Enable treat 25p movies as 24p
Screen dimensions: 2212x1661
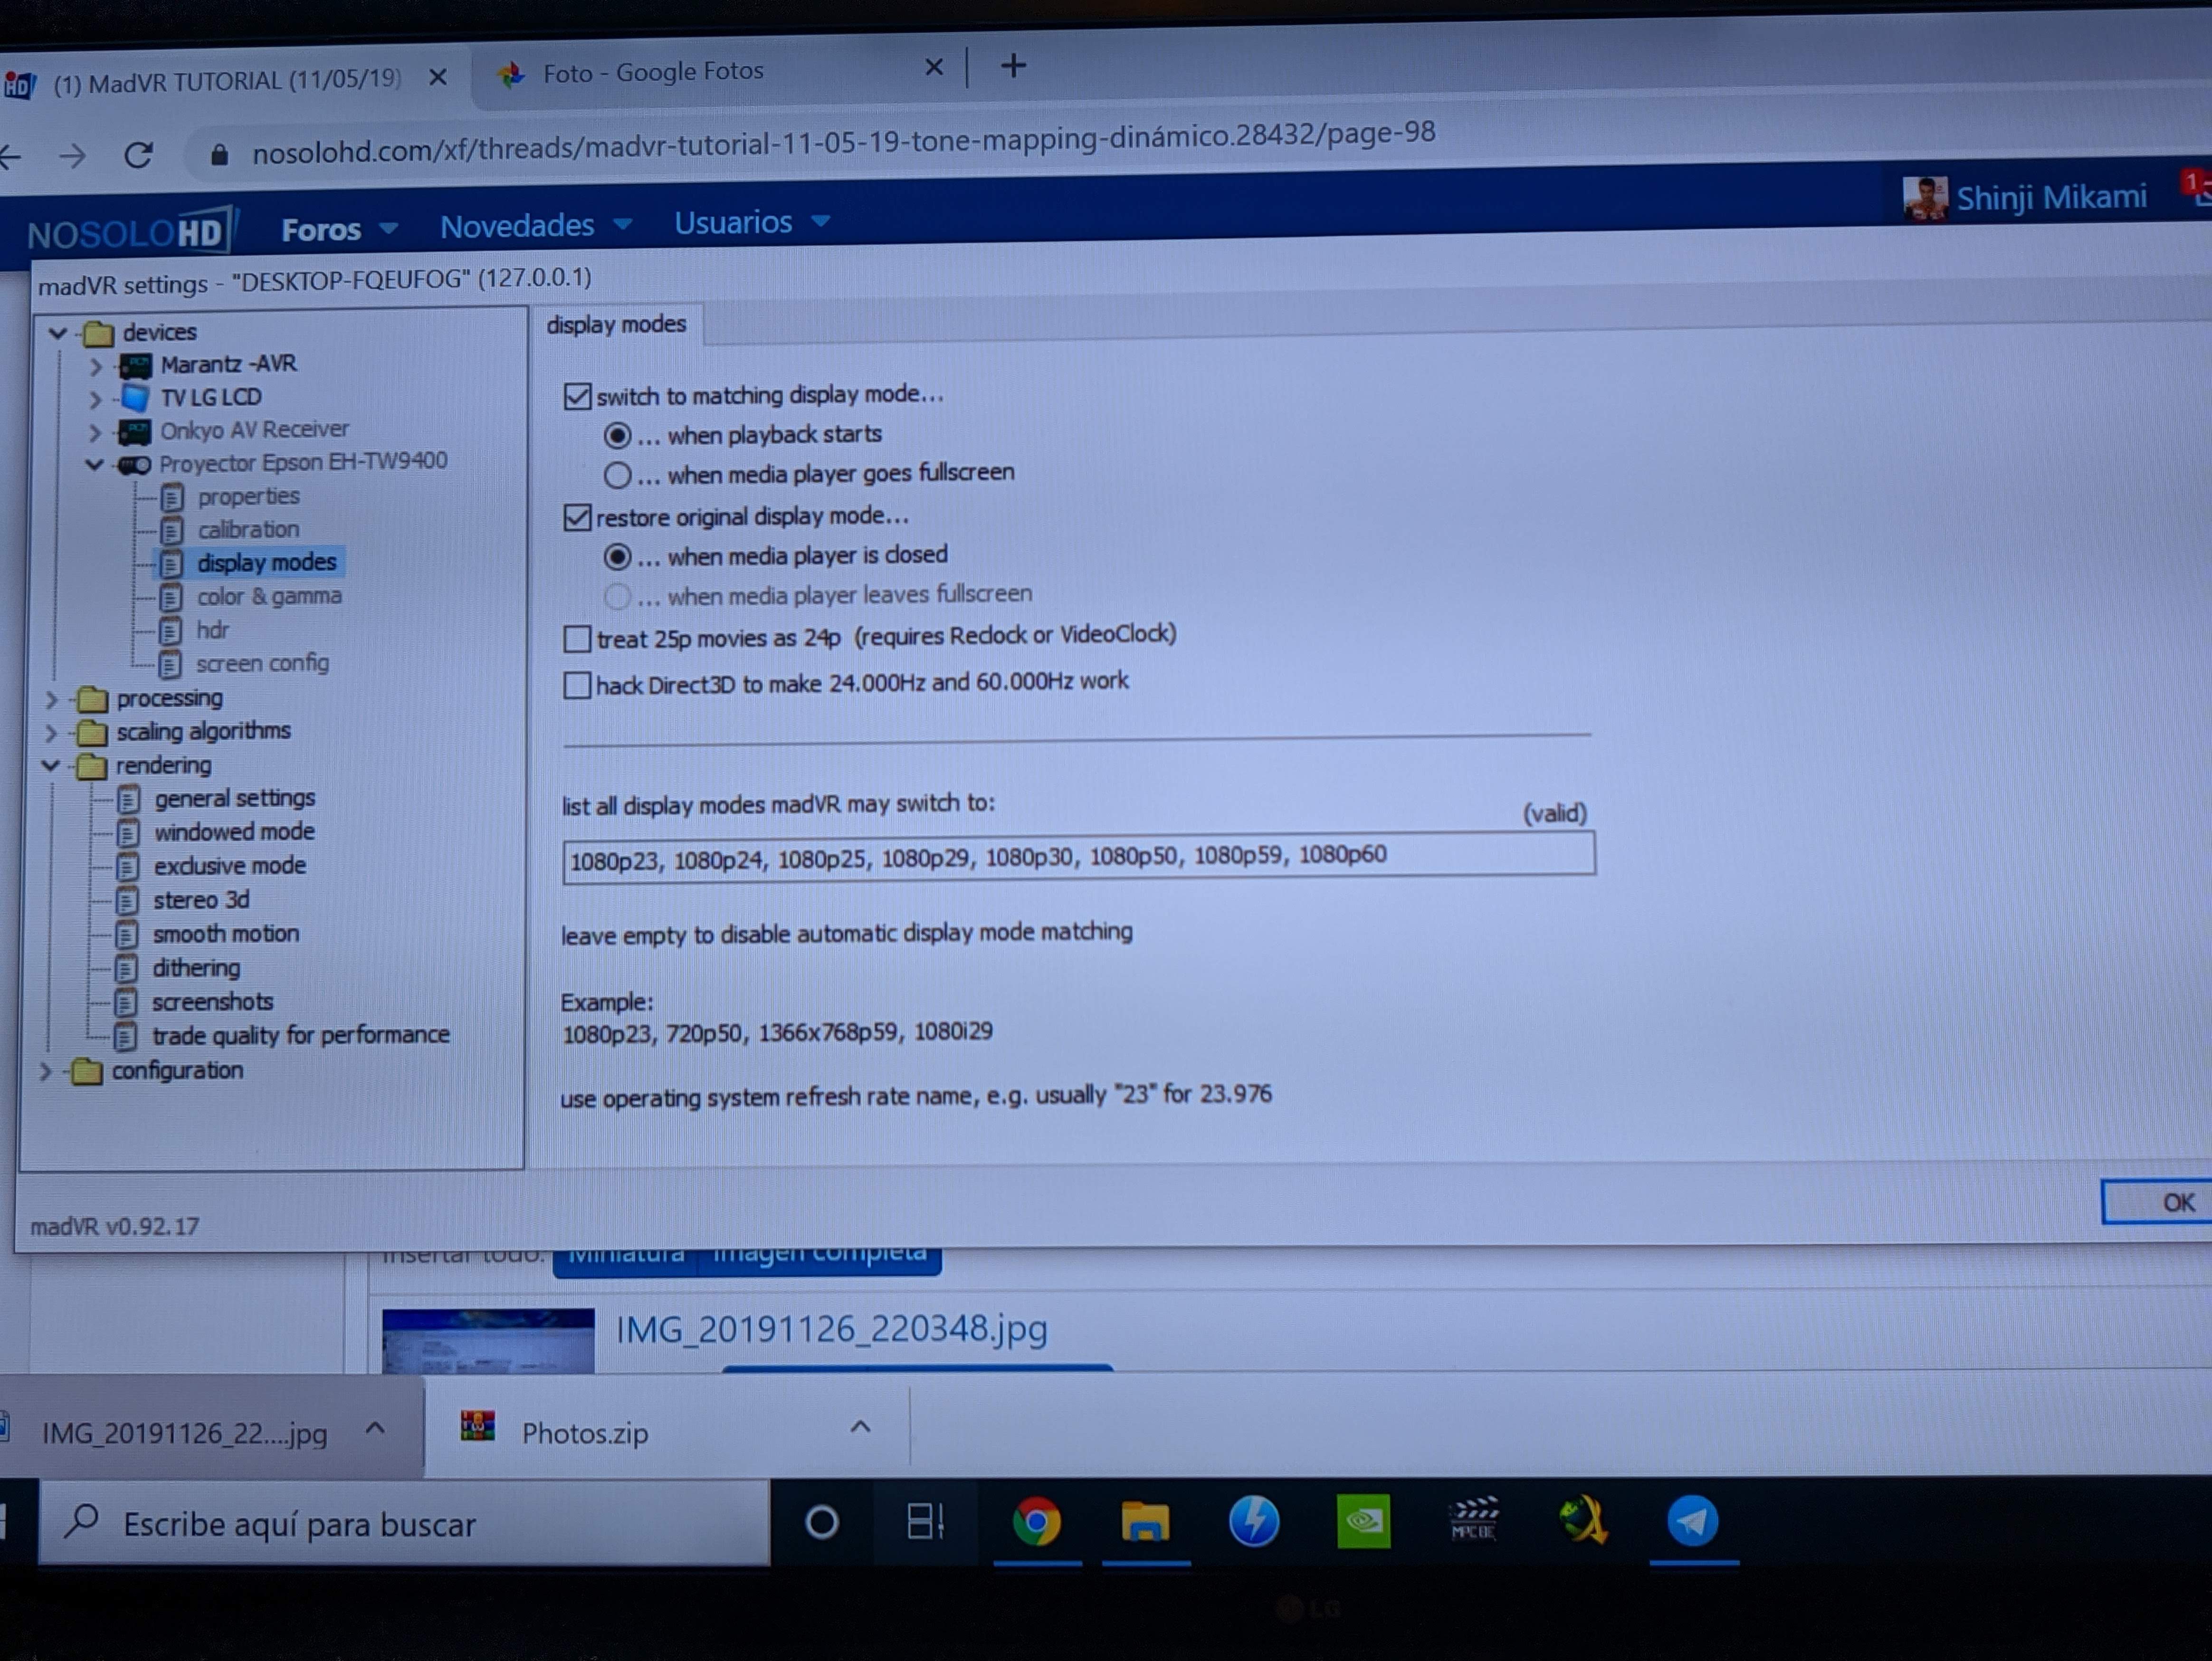point(577,639)
